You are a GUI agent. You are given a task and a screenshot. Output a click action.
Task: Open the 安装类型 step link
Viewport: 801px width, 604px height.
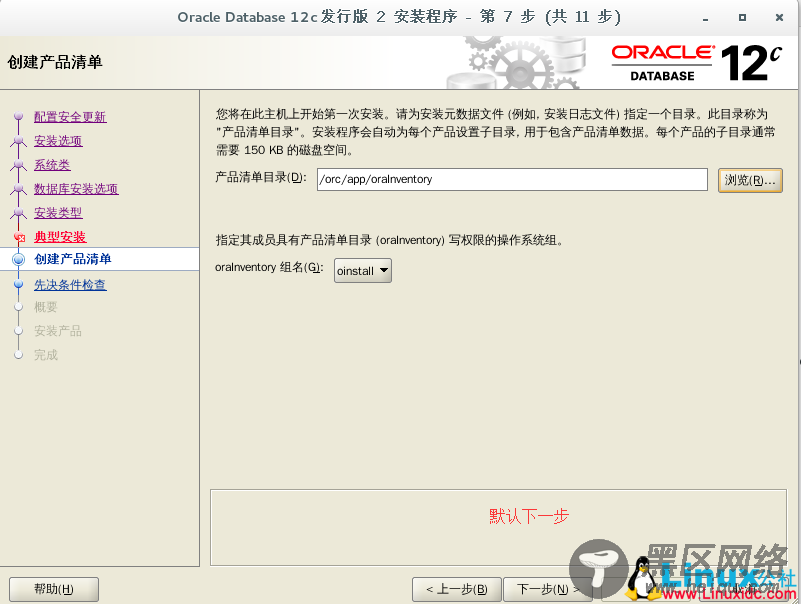[x=58, y=213]
